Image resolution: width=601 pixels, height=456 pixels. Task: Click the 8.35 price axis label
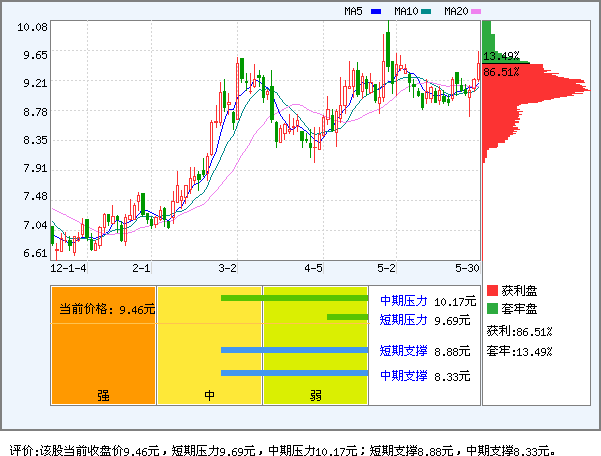(35, 140)
